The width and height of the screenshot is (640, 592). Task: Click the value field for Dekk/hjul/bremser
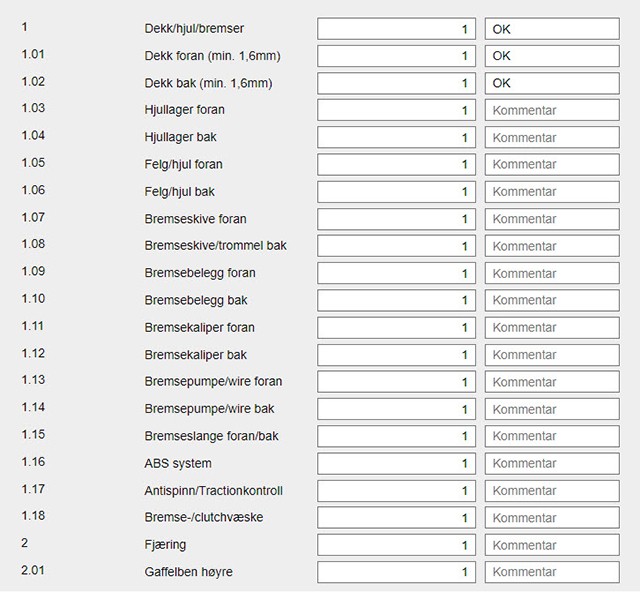click(396, 29)
